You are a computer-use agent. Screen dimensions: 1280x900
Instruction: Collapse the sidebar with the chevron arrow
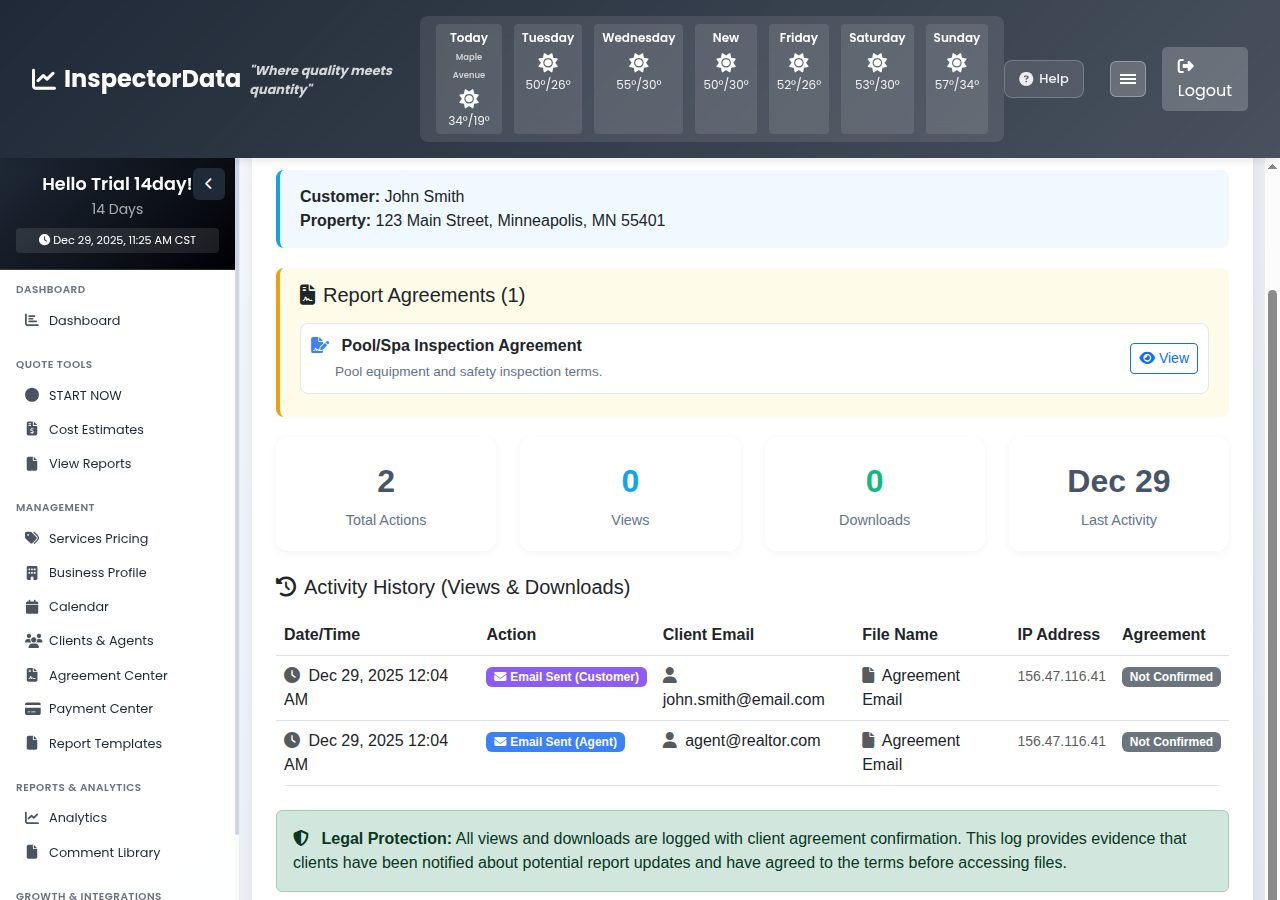(x=209, y=183)
